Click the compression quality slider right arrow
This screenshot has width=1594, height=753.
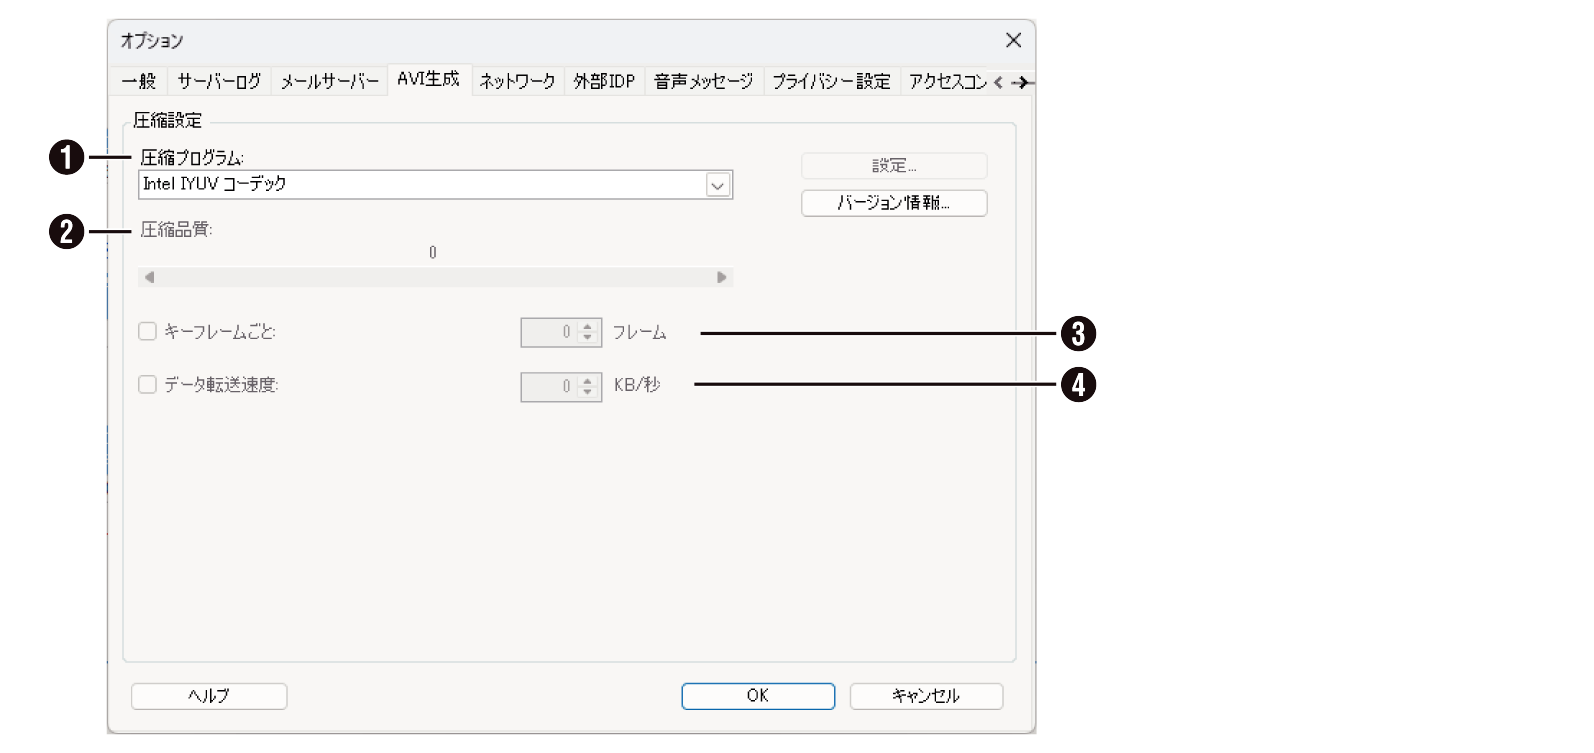click(x=721, y=277)
